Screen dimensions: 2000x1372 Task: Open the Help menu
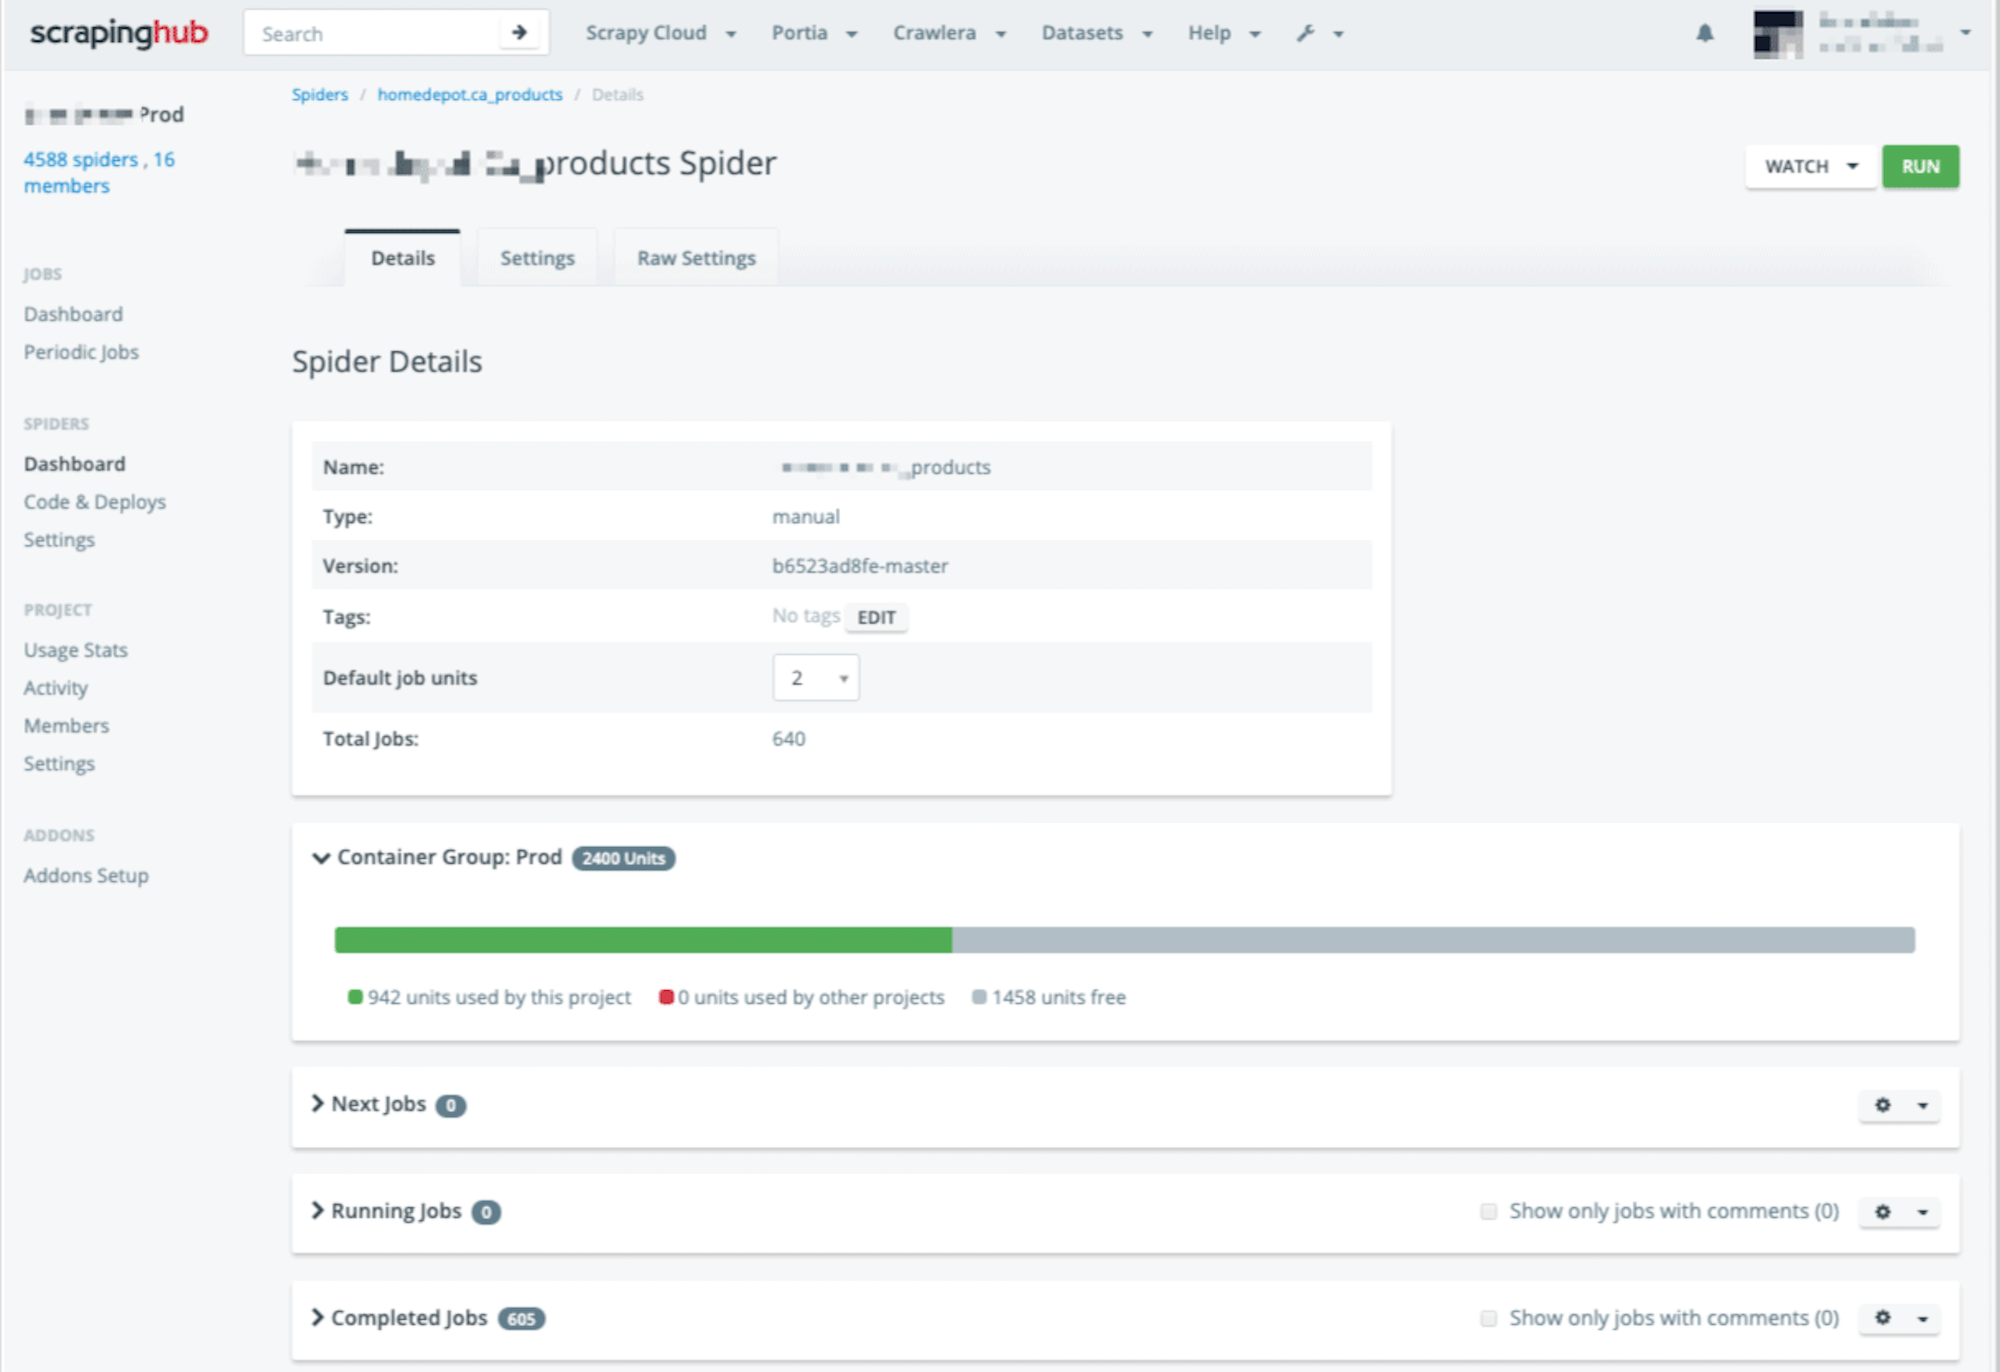coord(1224,33)
